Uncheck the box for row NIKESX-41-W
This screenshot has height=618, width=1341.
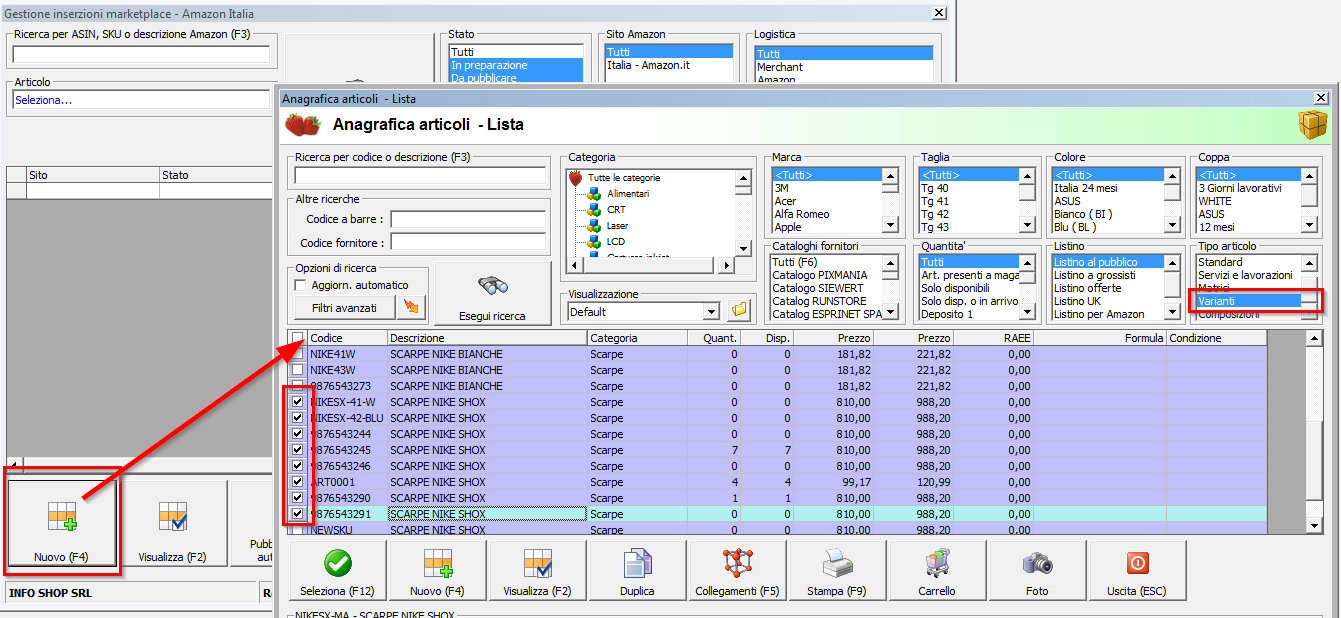tap(297, 402)
